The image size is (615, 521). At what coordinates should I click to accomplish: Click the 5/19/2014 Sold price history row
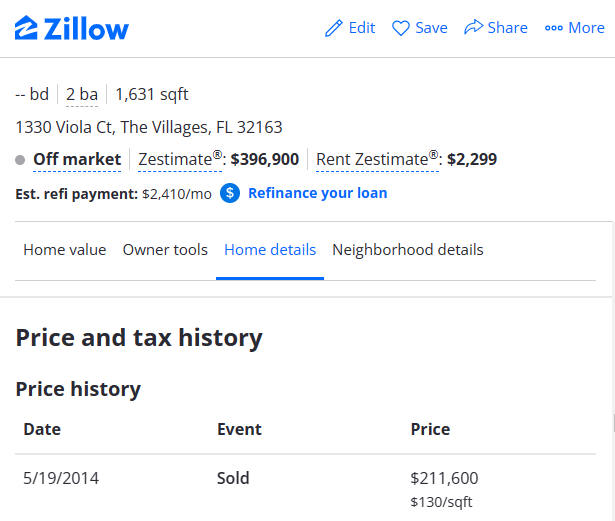click(306, 488)
